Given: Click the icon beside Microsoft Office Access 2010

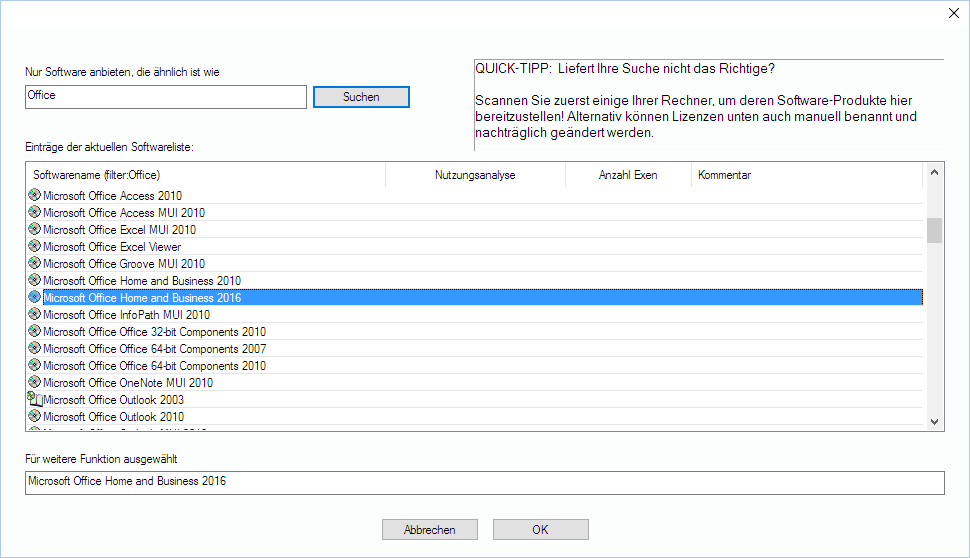Looking at the screenshot, I should tap(35, 195).
